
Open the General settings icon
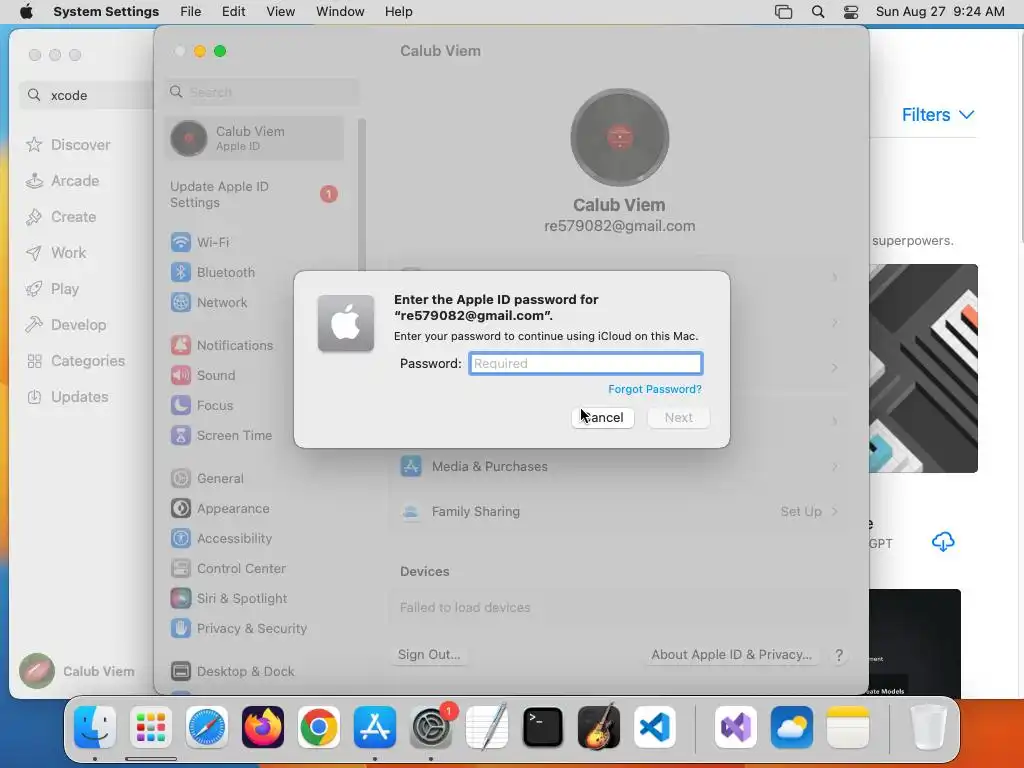181,479
